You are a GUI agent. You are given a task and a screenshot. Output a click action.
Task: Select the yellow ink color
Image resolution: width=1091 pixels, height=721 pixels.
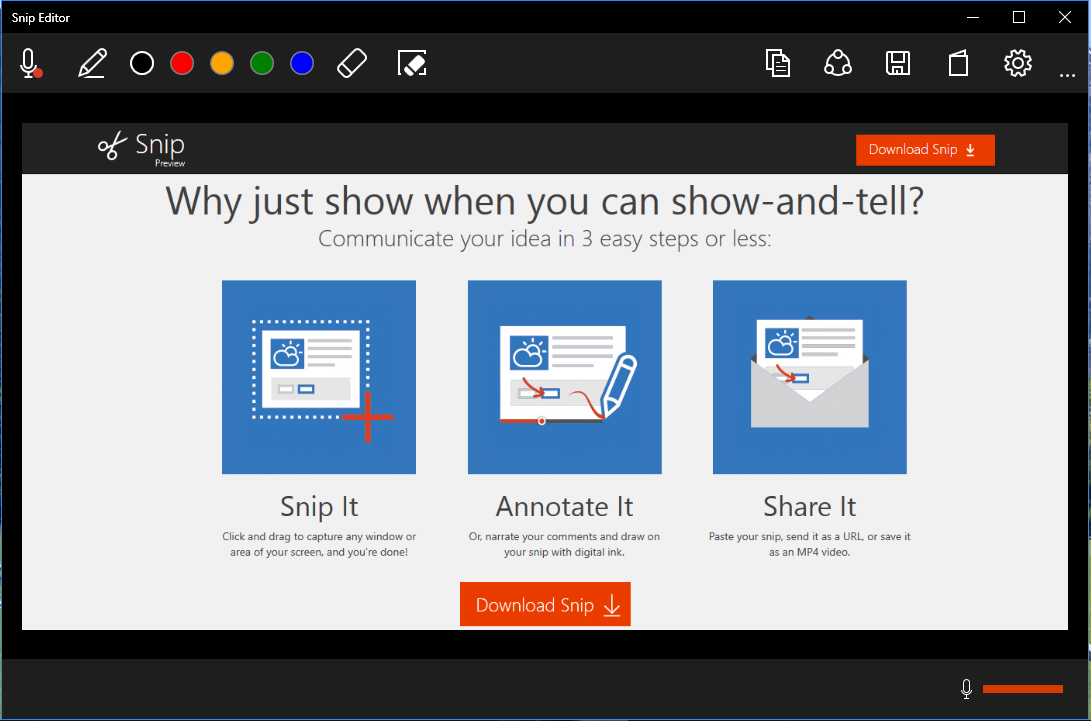221,62
